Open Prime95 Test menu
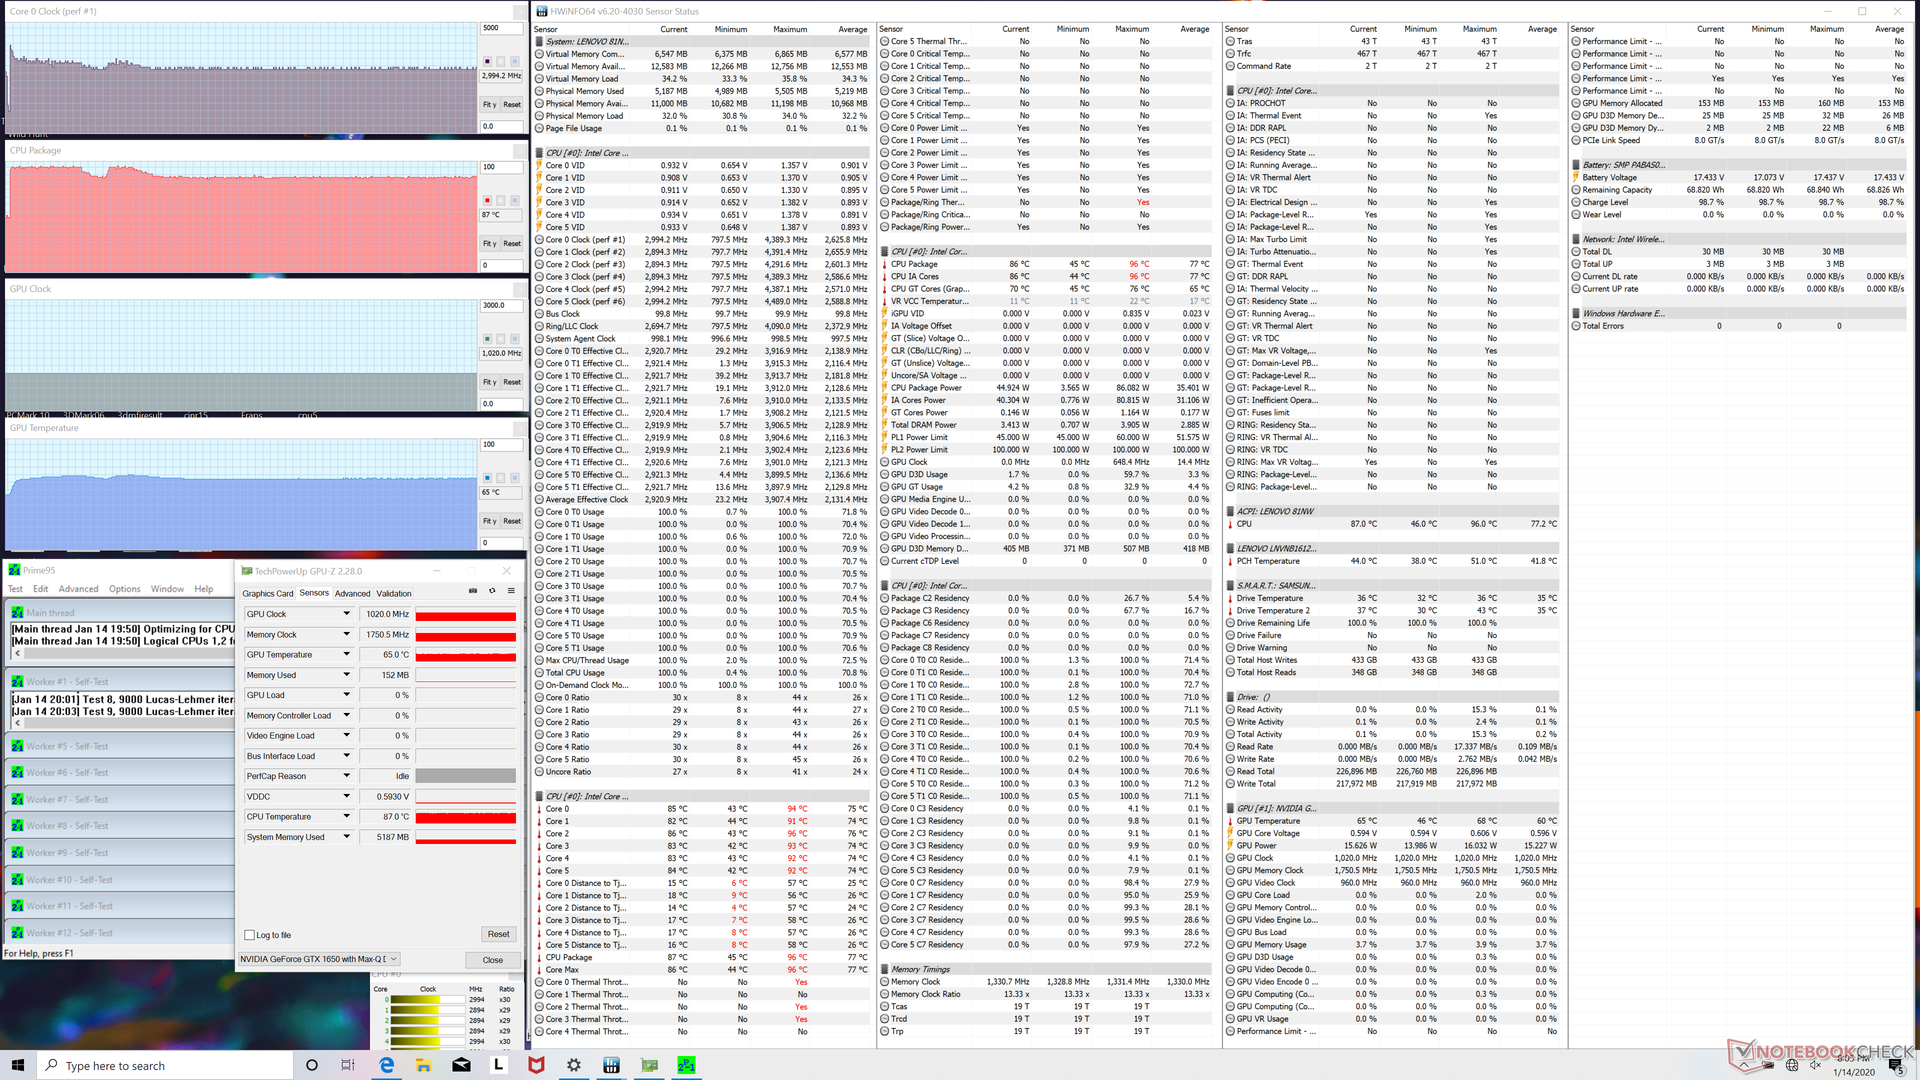The image size is (1920, 1080). click(15, 589)
